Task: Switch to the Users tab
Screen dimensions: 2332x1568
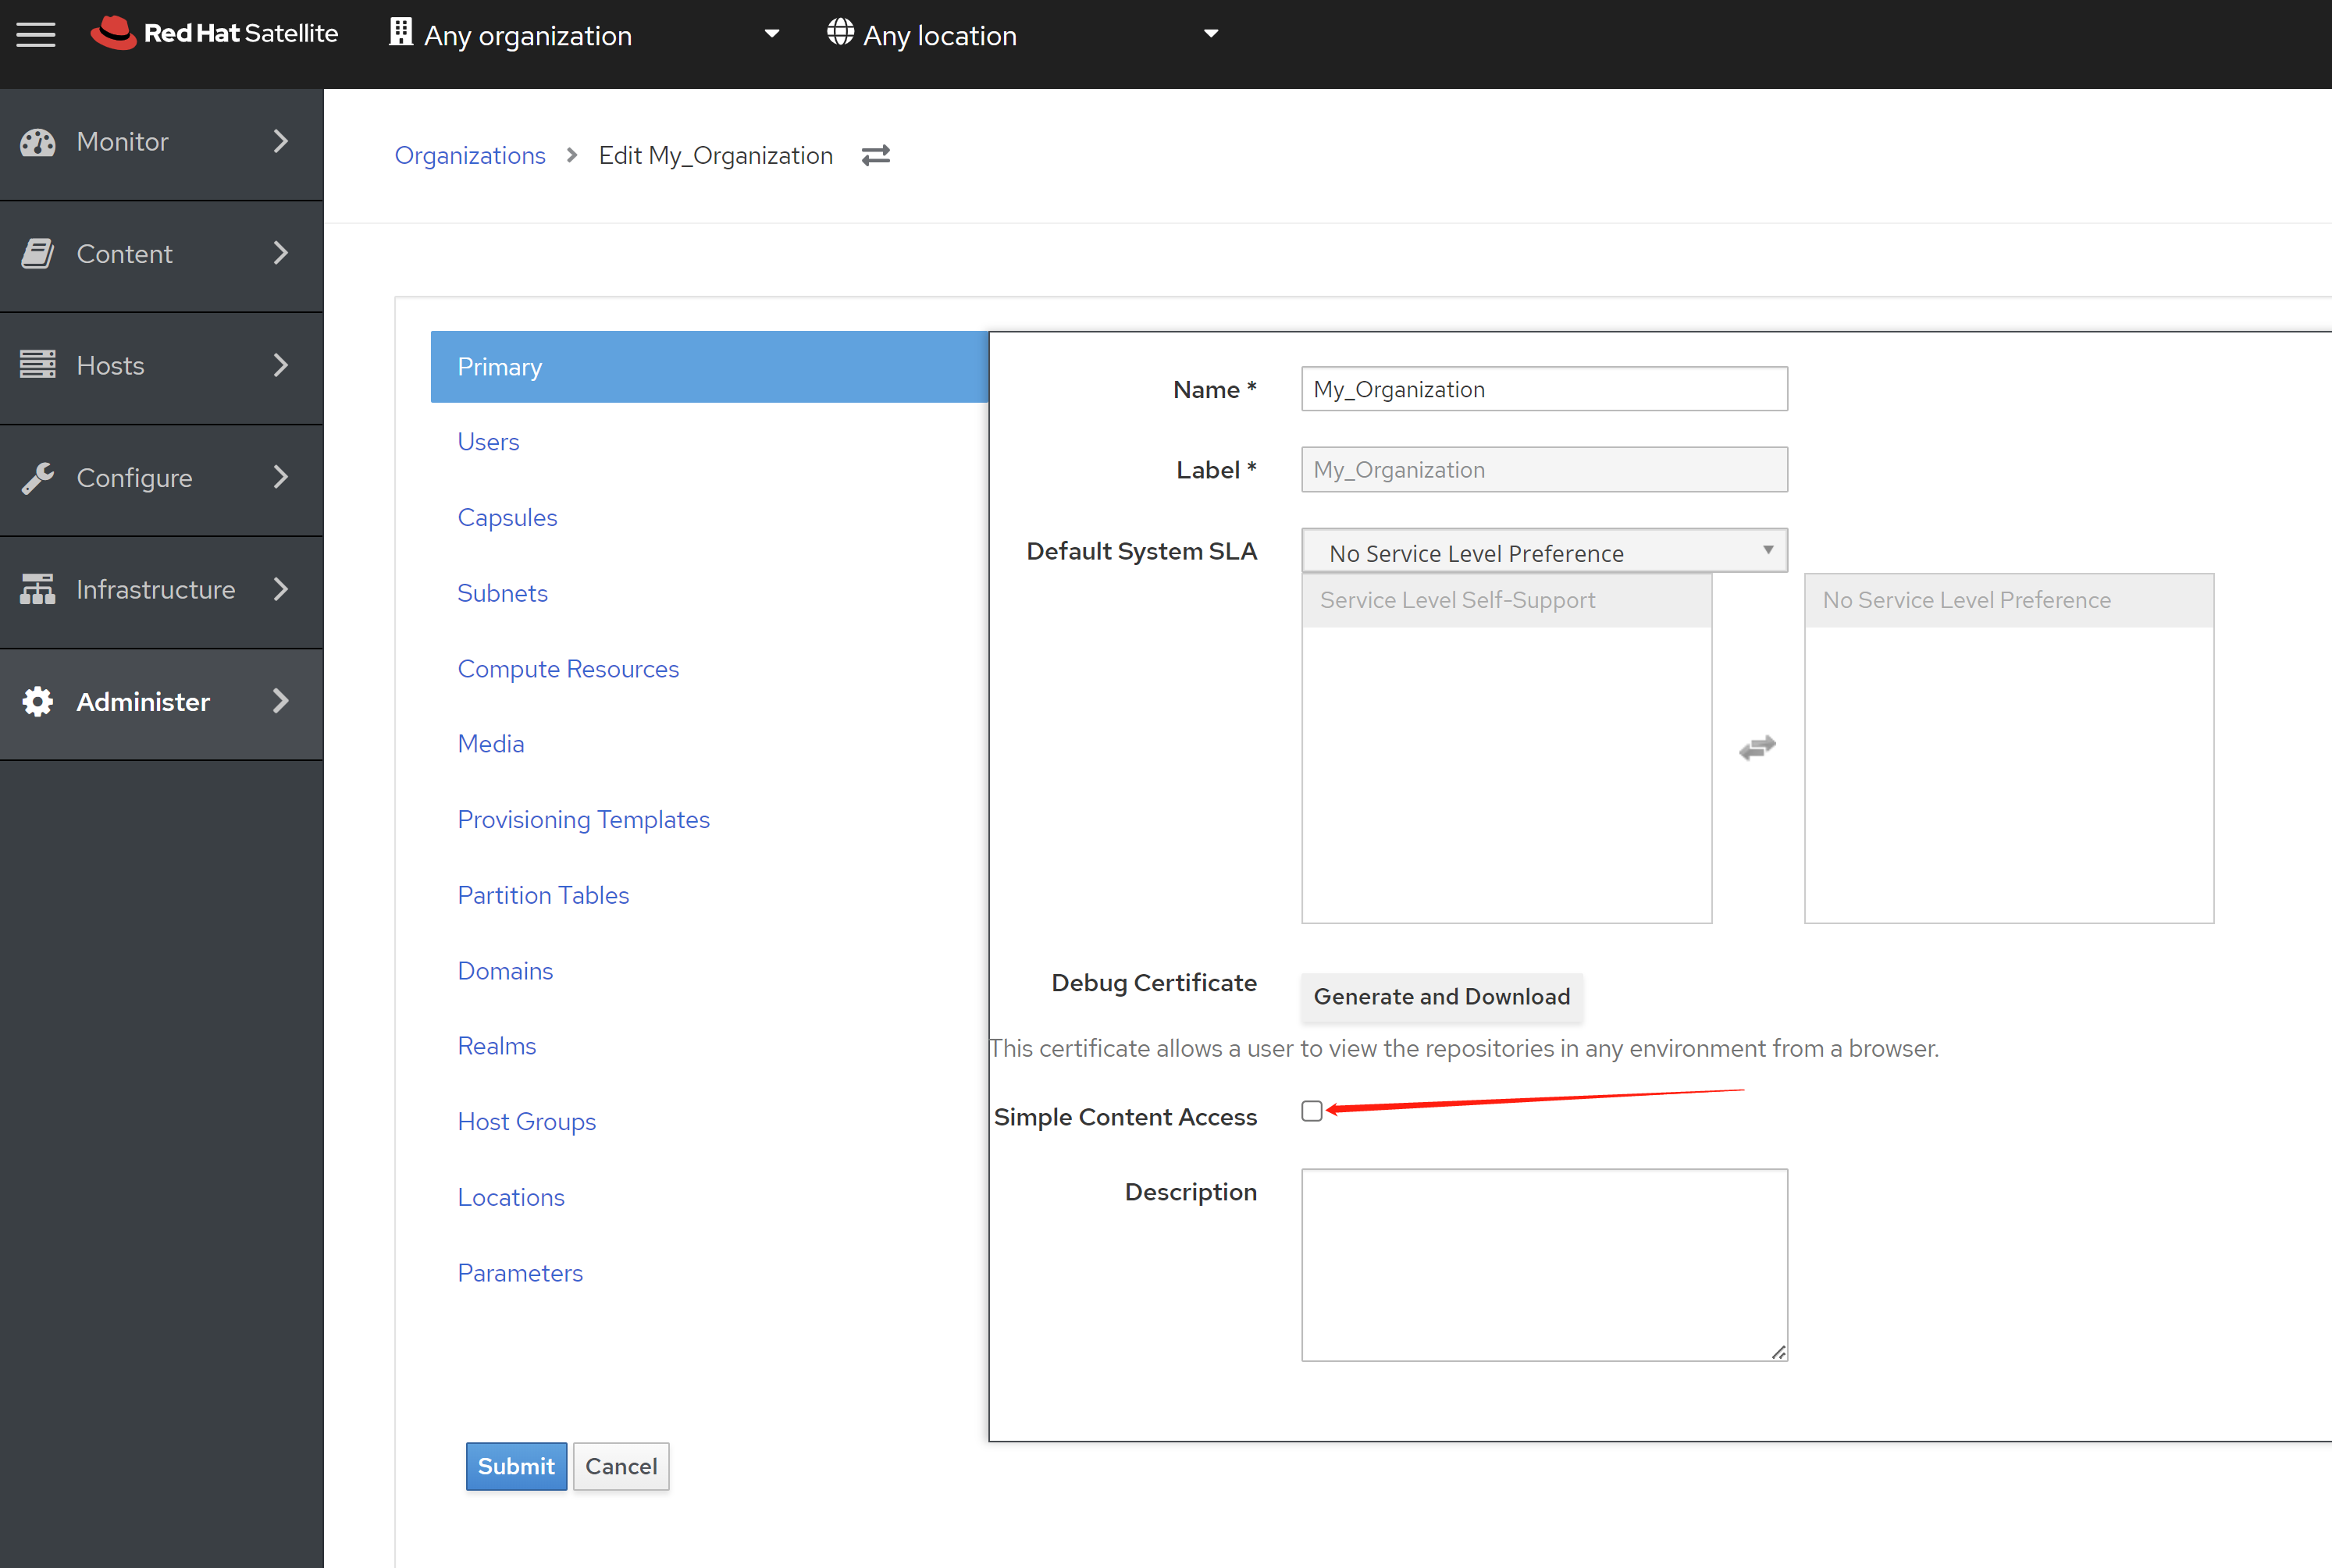Action: (x=488, y=442)
